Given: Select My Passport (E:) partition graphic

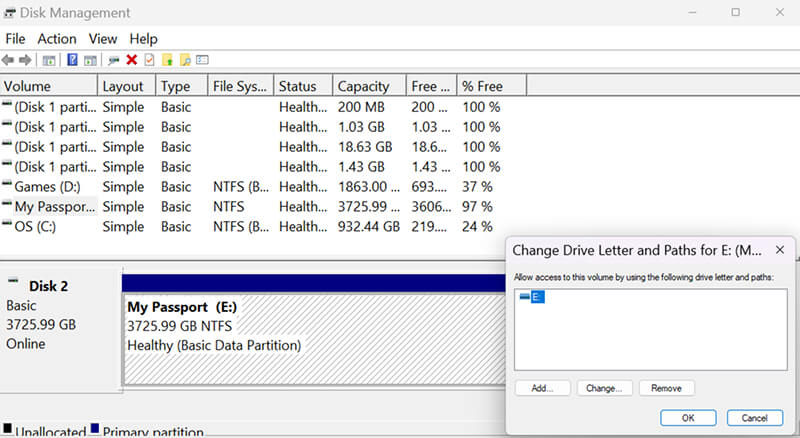Looking at the screenshot, I should point(314,339).
